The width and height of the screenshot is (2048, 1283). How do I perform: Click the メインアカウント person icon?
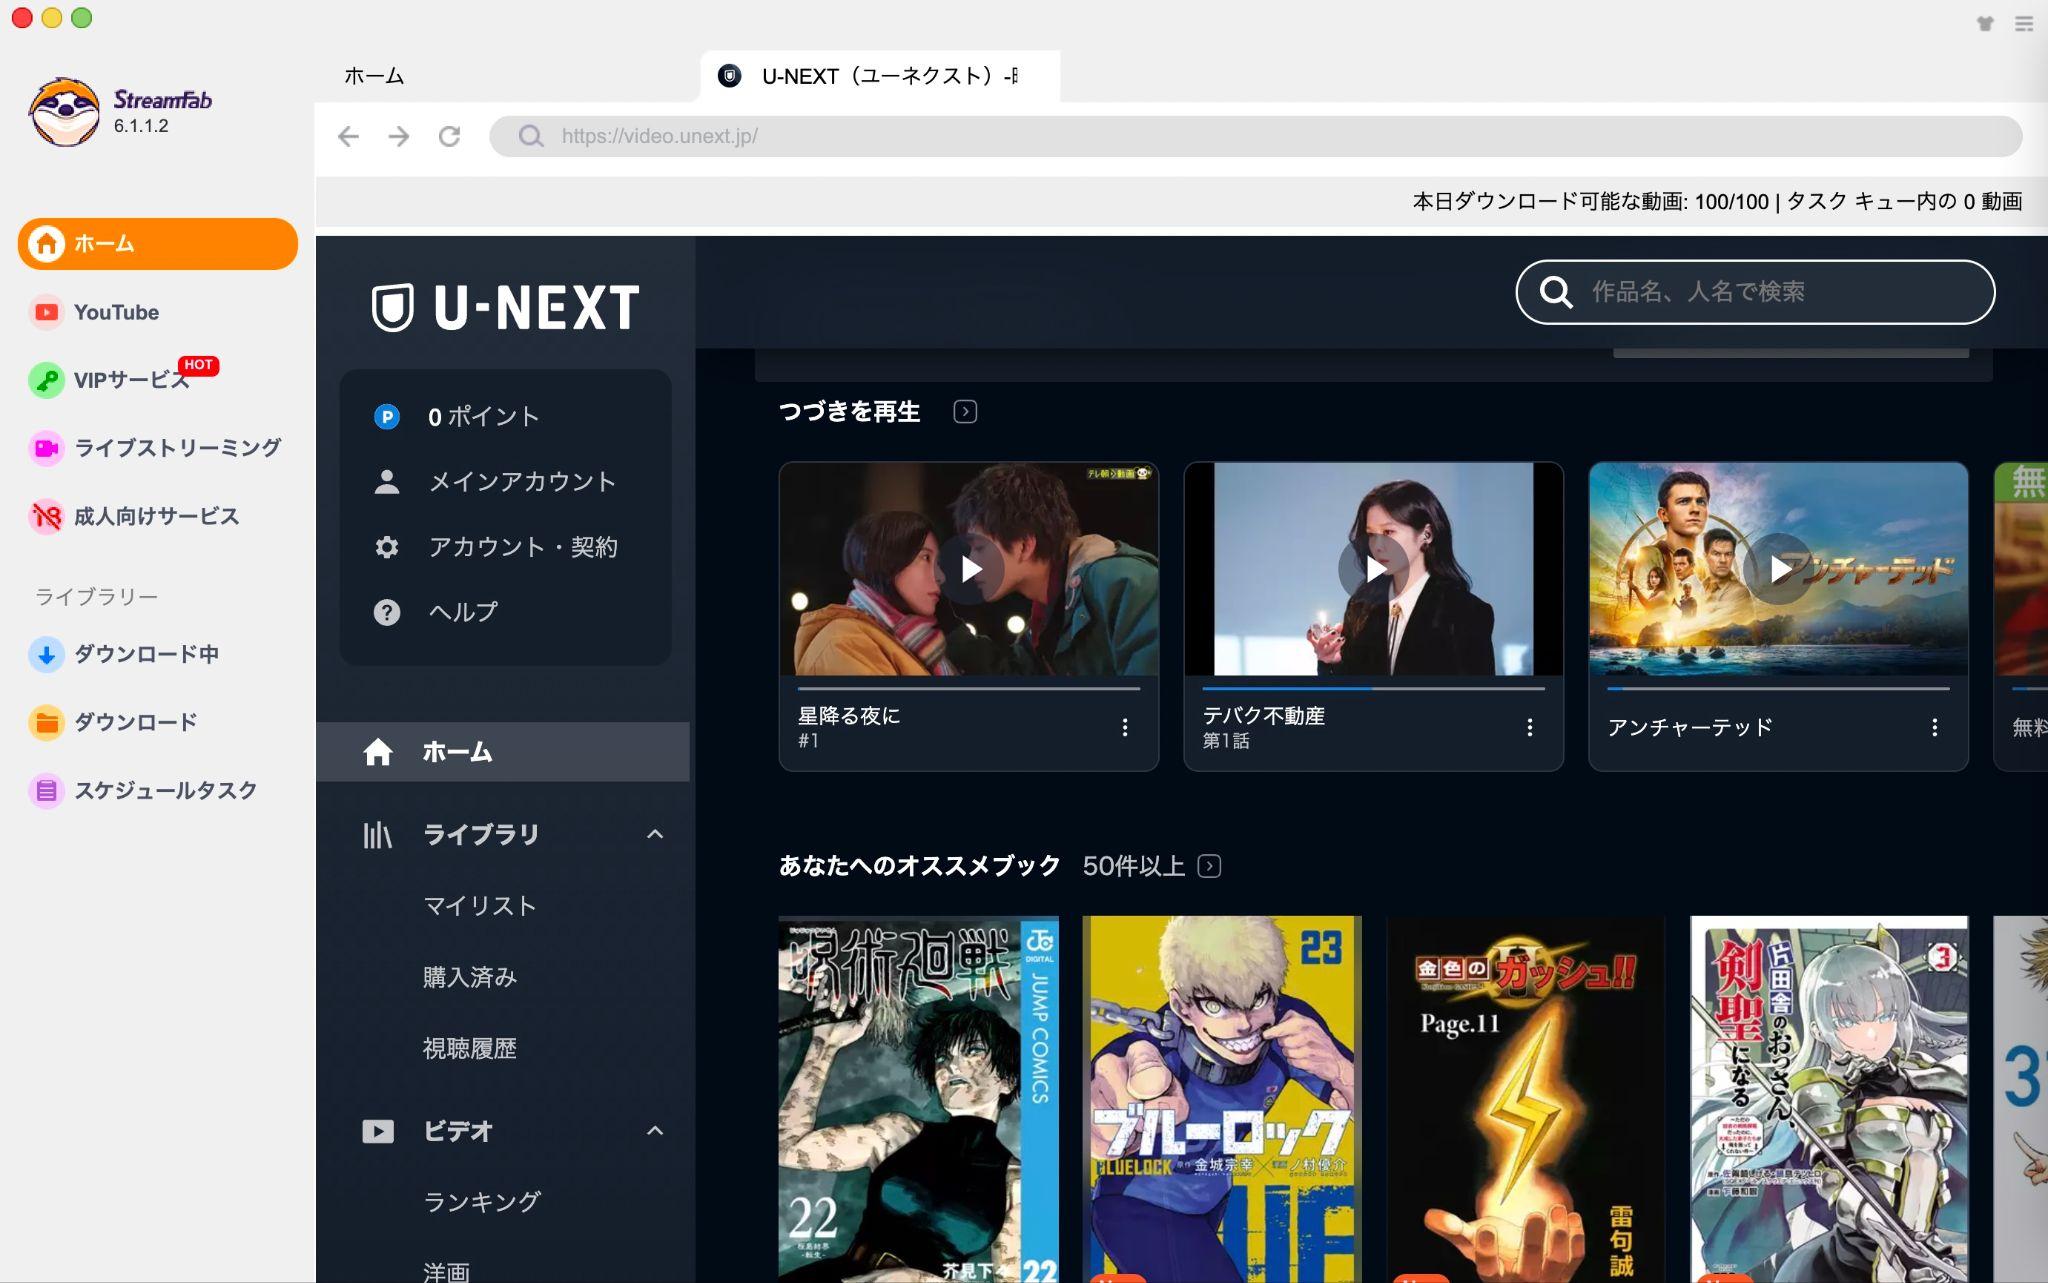[387, 482]
